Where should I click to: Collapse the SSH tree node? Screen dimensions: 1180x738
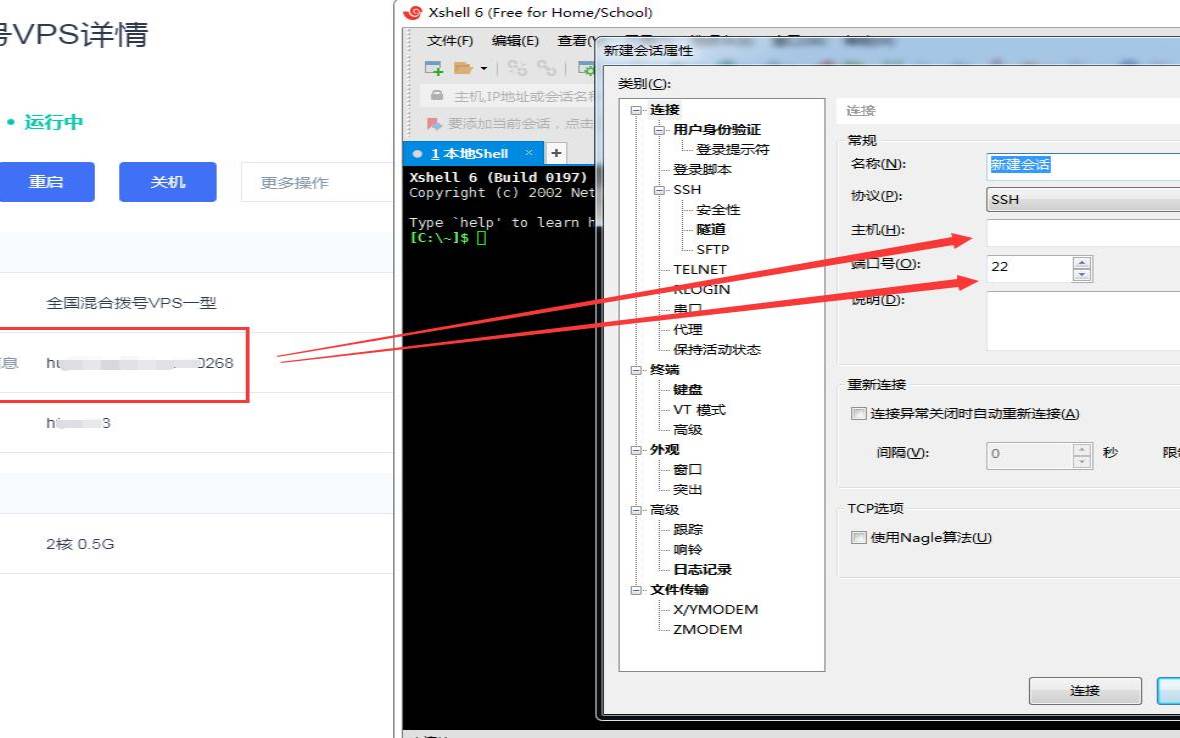click(x=659, y=190)
